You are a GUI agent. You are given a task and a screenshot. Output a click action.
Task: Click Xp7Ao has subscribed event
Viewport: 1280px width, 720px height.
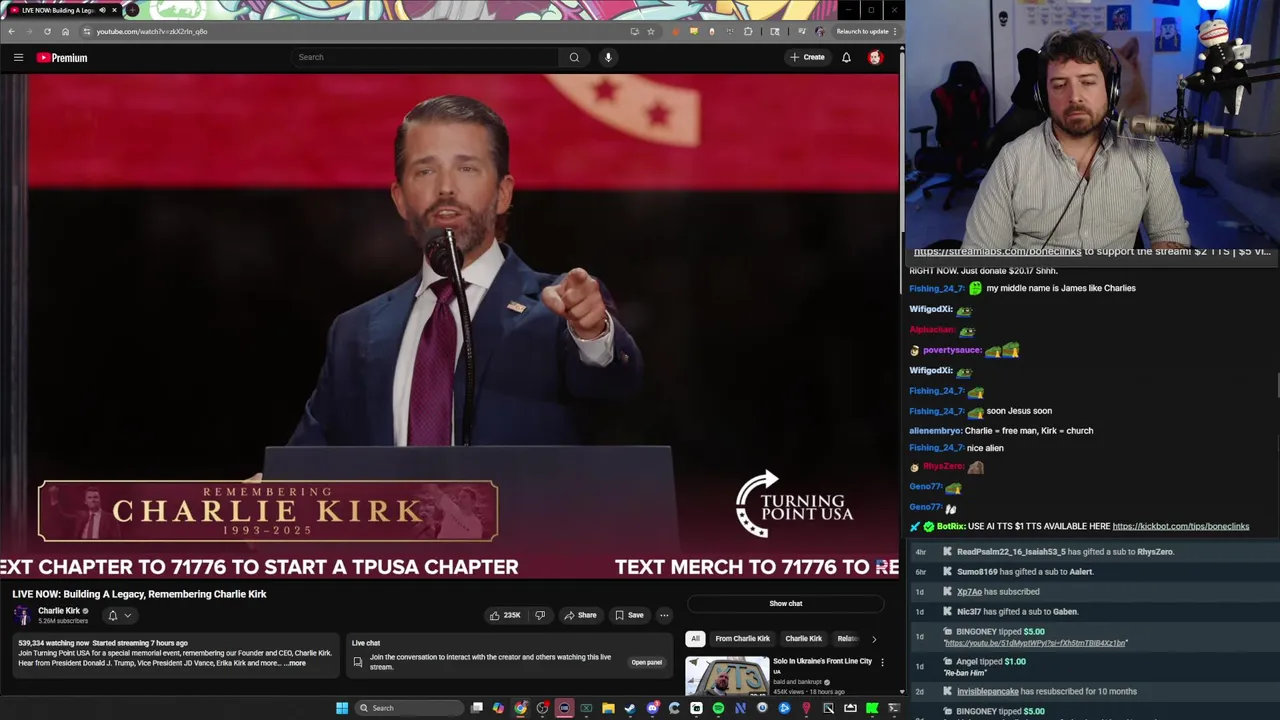point(998,591)
